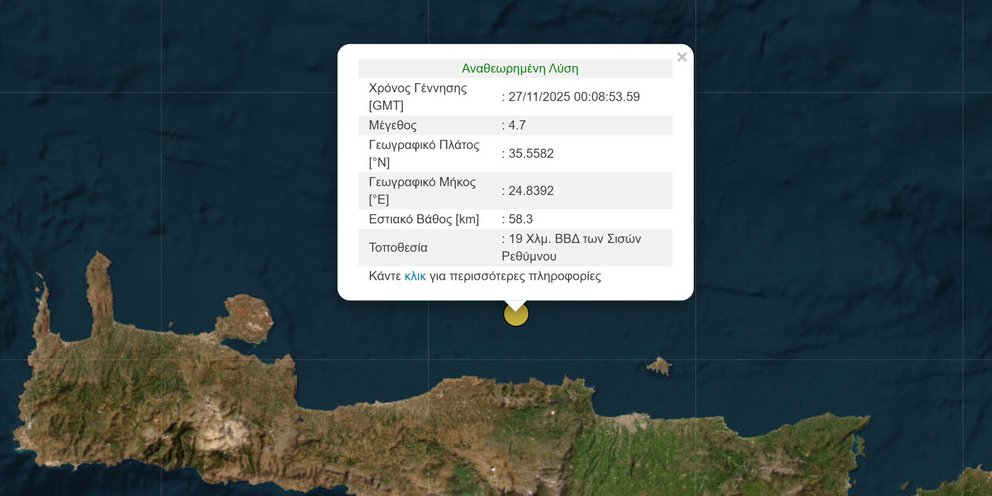This screenshot has height=496, width=992.
Task: Click the Gramvousa peninsula at Crete's western tip
Action: 42,308
